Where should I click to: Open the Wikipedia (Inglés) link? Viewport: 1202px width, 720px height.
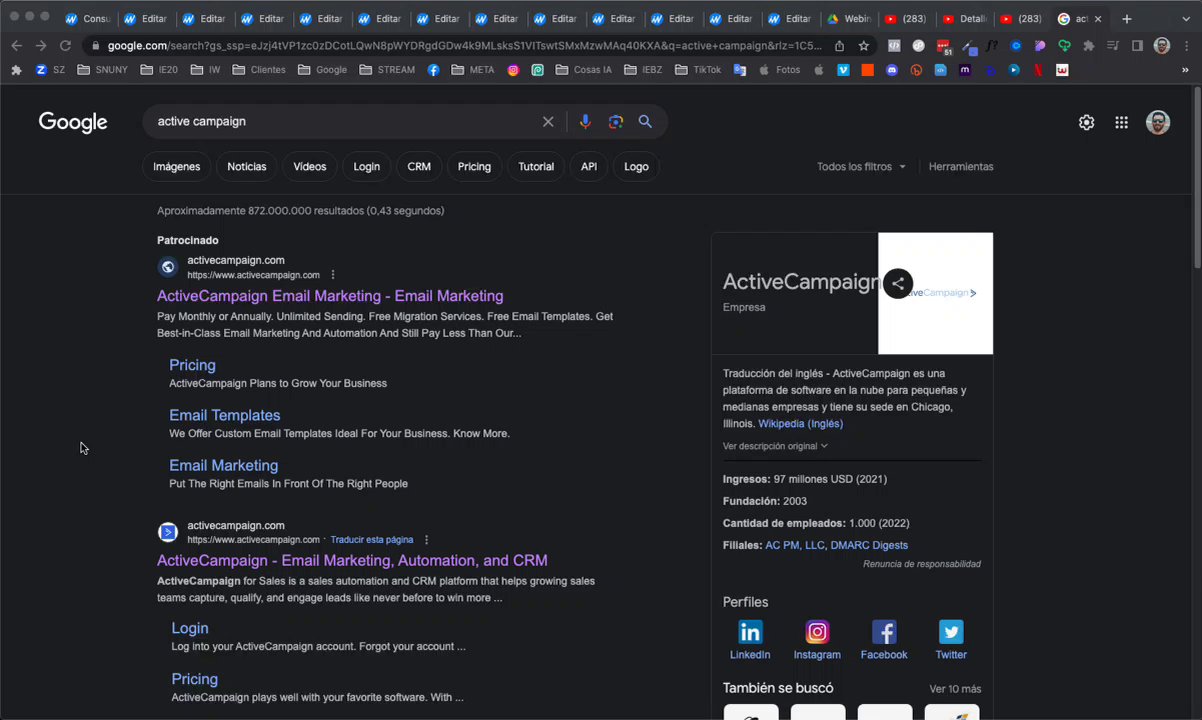[x=800, y=424]
